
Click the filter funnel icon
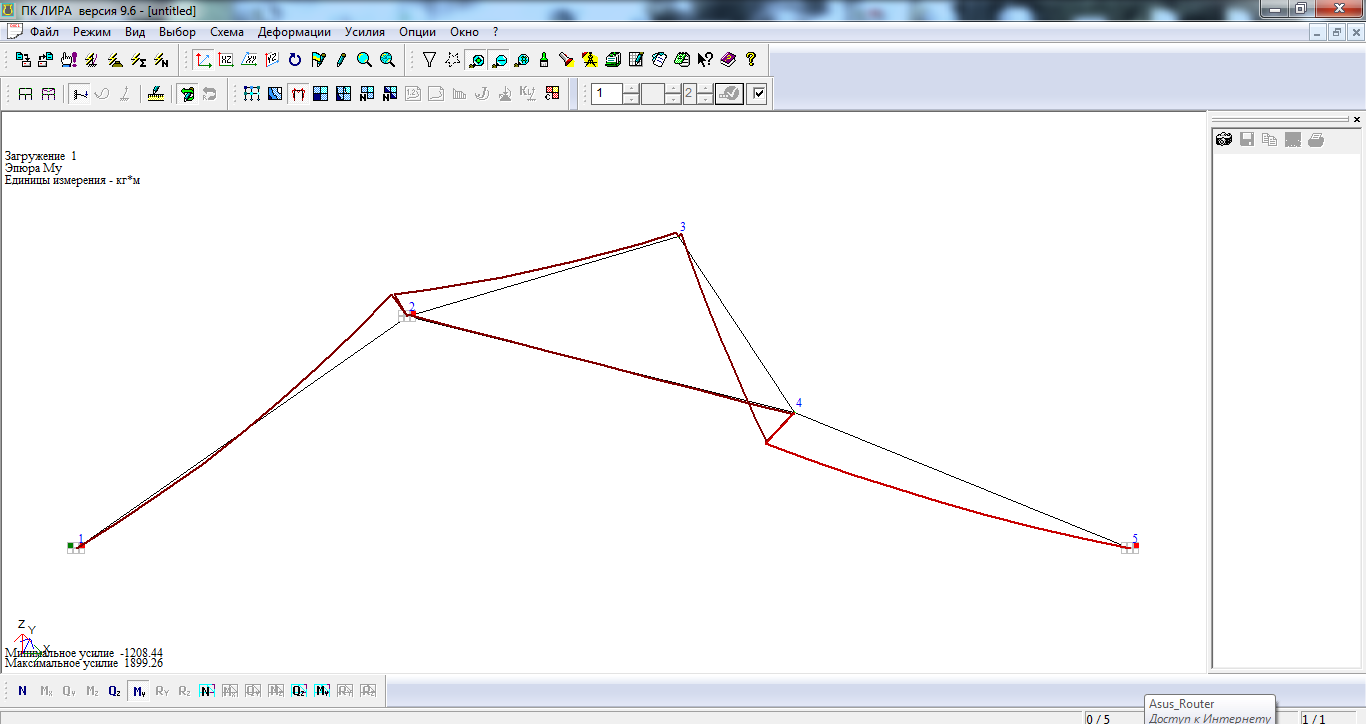click(429, 60)
